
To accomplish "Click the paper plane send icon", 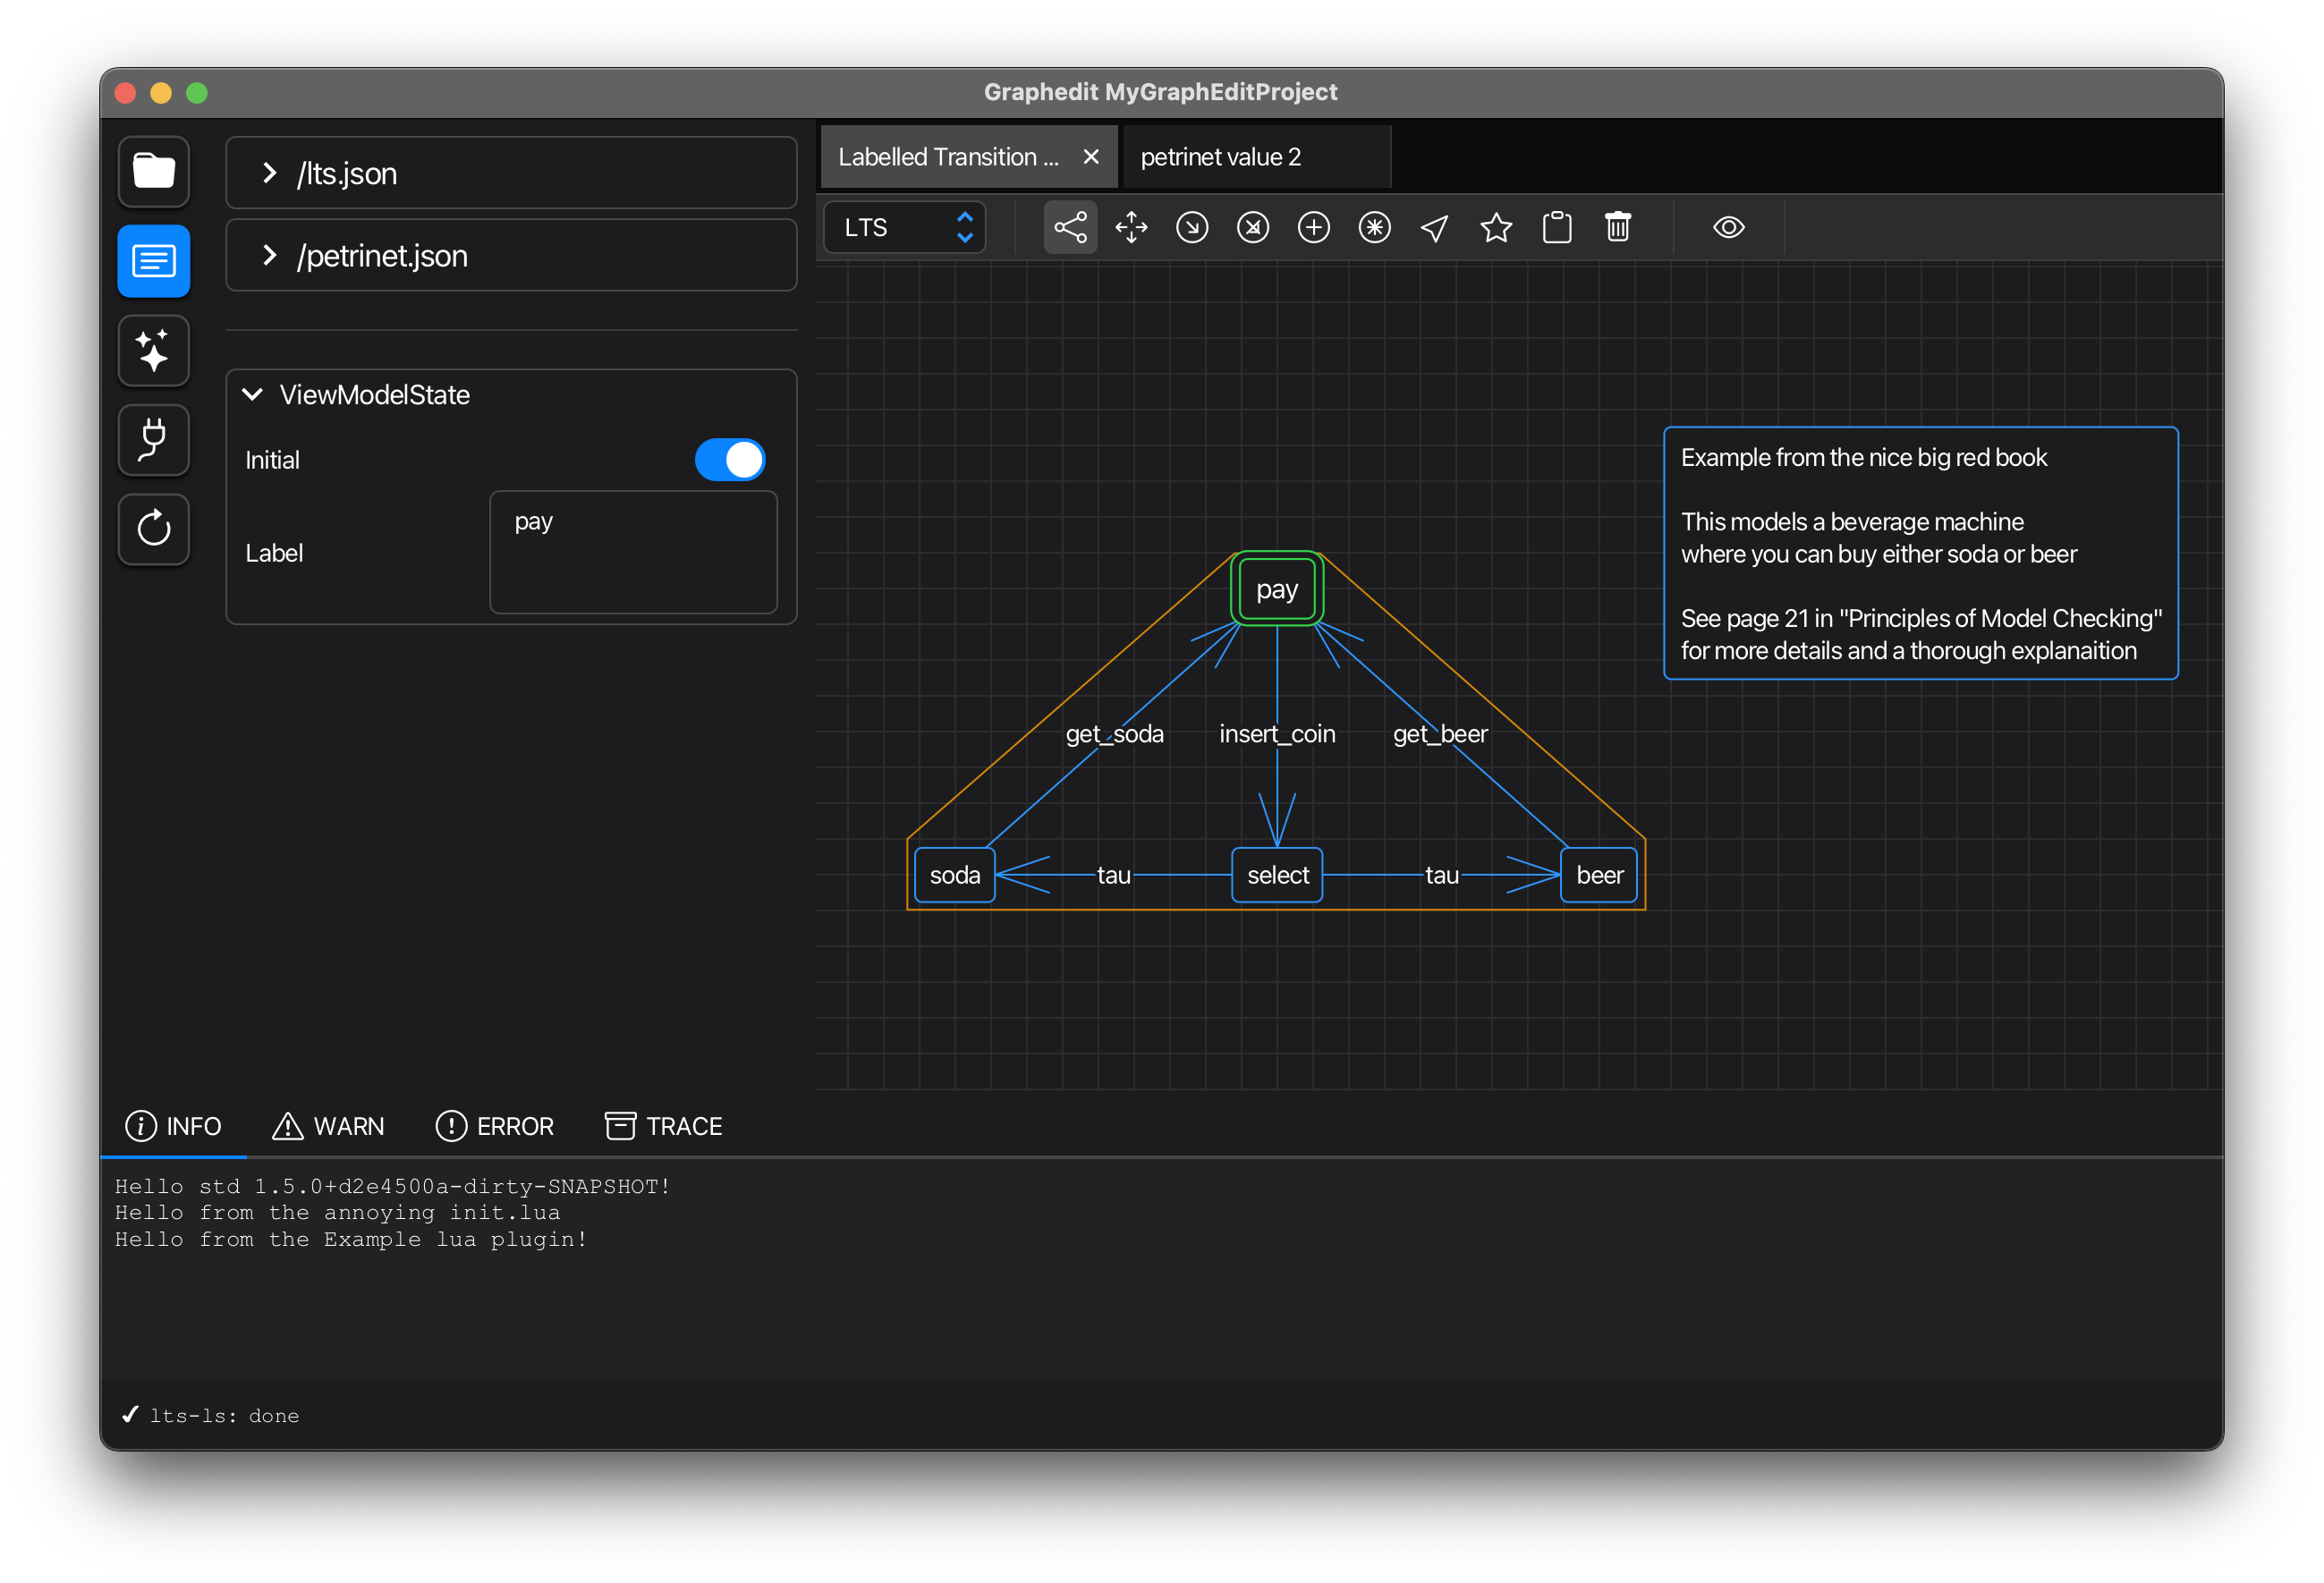I will (x=1435, y=228).
